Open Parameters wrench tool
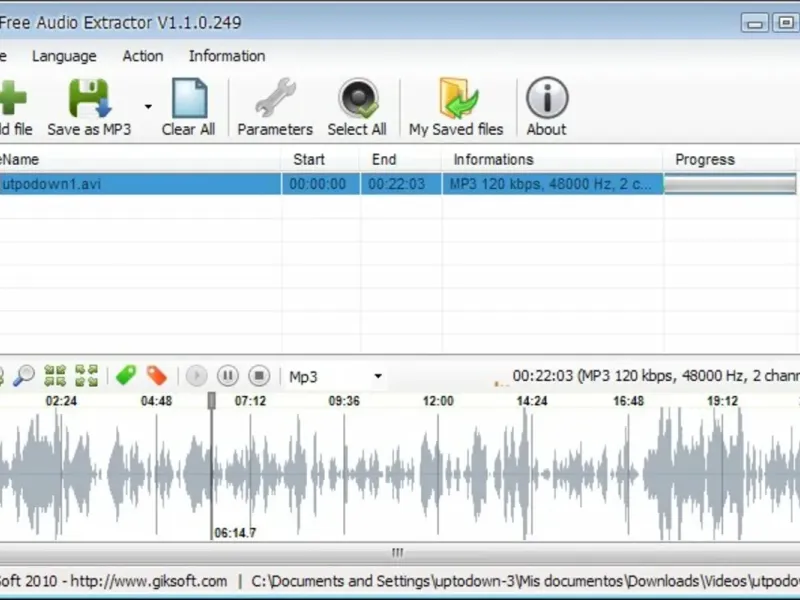The width and height of the screenshot is (800, 600). point(276,98)
